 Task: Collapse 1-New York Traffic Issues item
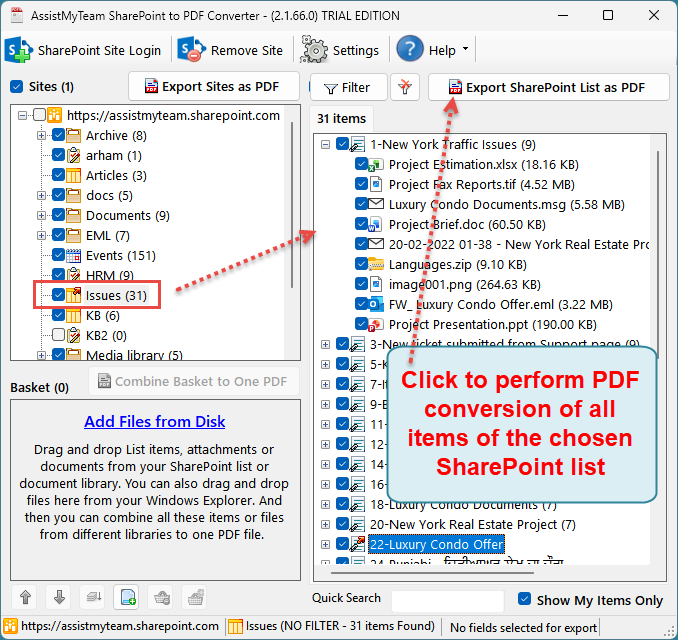[x=325, y=144]
